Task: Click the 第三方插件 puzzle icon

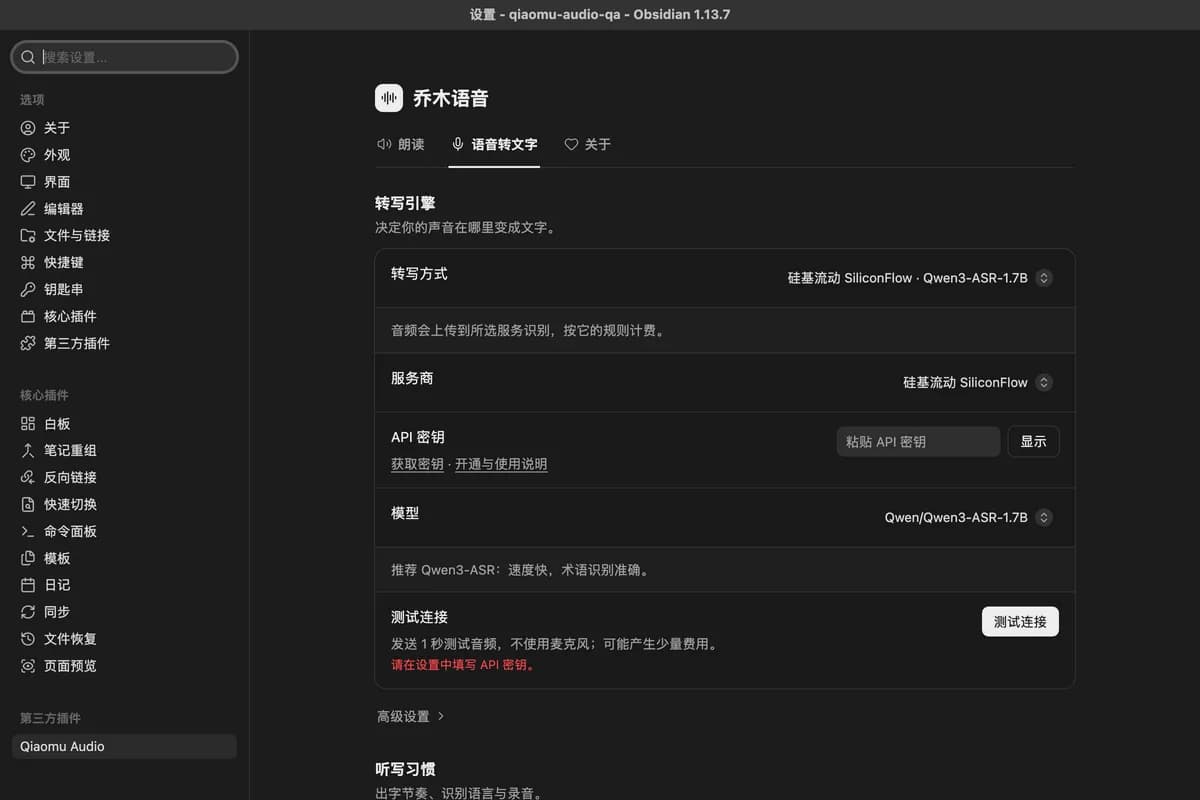Action: tap(28, 343)
